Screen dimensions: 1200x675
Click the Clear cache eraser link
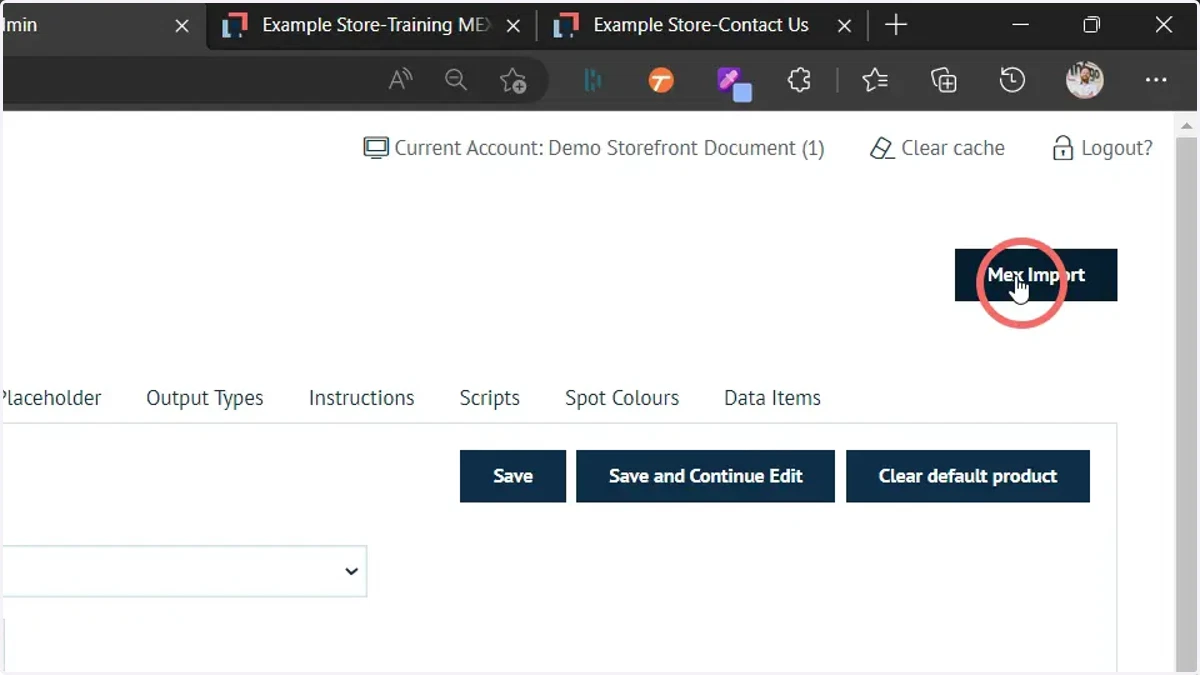937,148
